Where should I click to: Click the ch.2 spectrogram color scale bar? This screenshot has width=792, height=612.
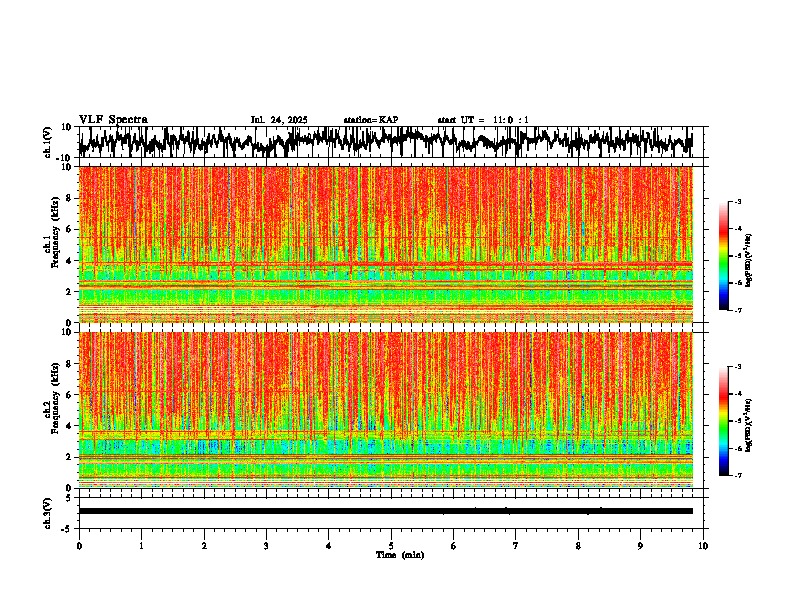click(x=723, y=421)
